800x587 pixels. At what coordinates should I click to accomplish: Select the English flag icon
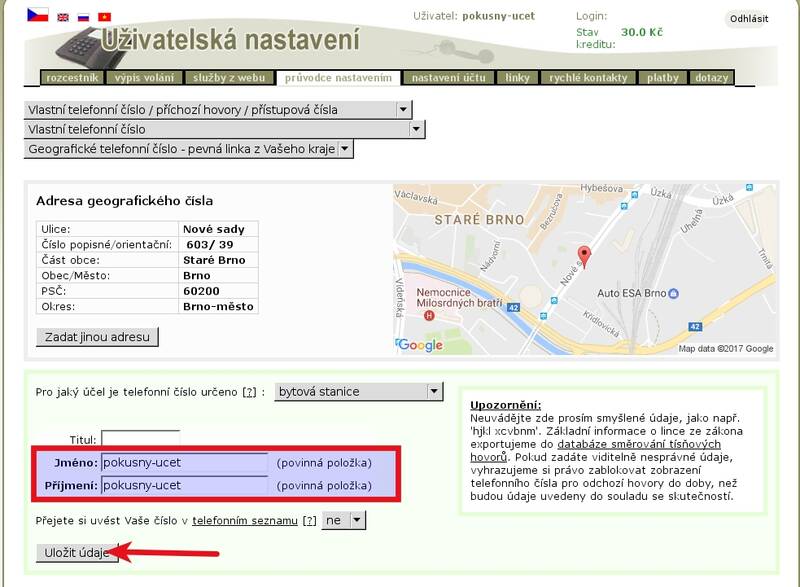pyautogui.click(x=63, y=17)
